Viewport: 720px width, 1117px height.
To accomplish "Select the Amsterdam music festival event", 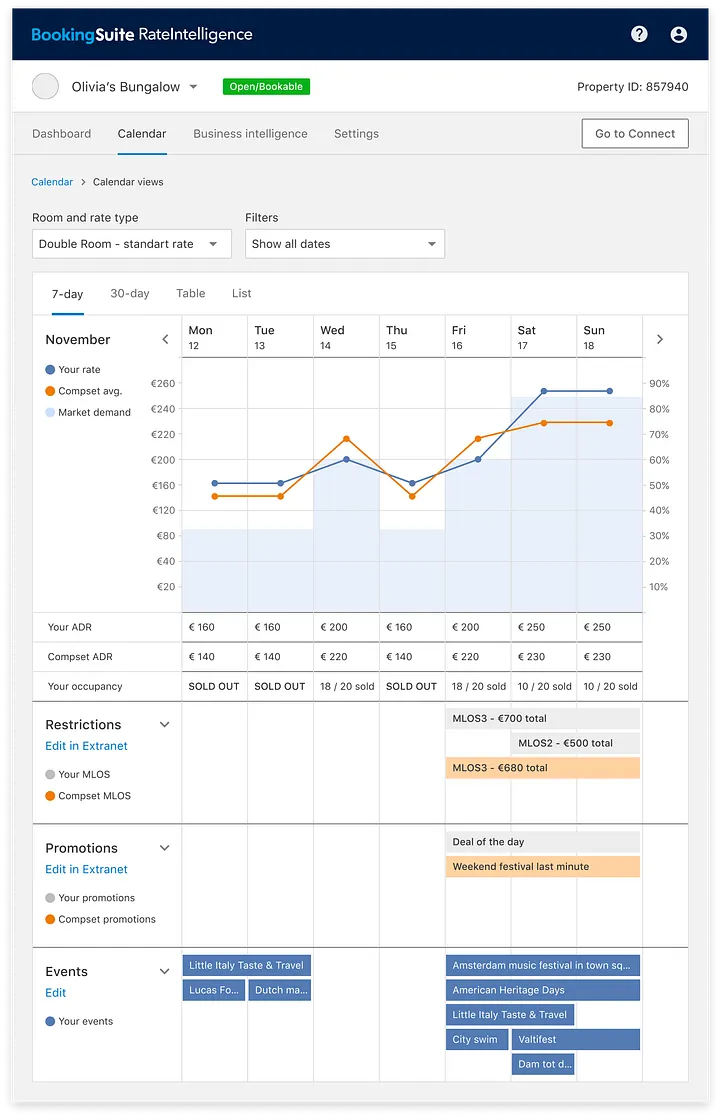I will click(542, 966).
